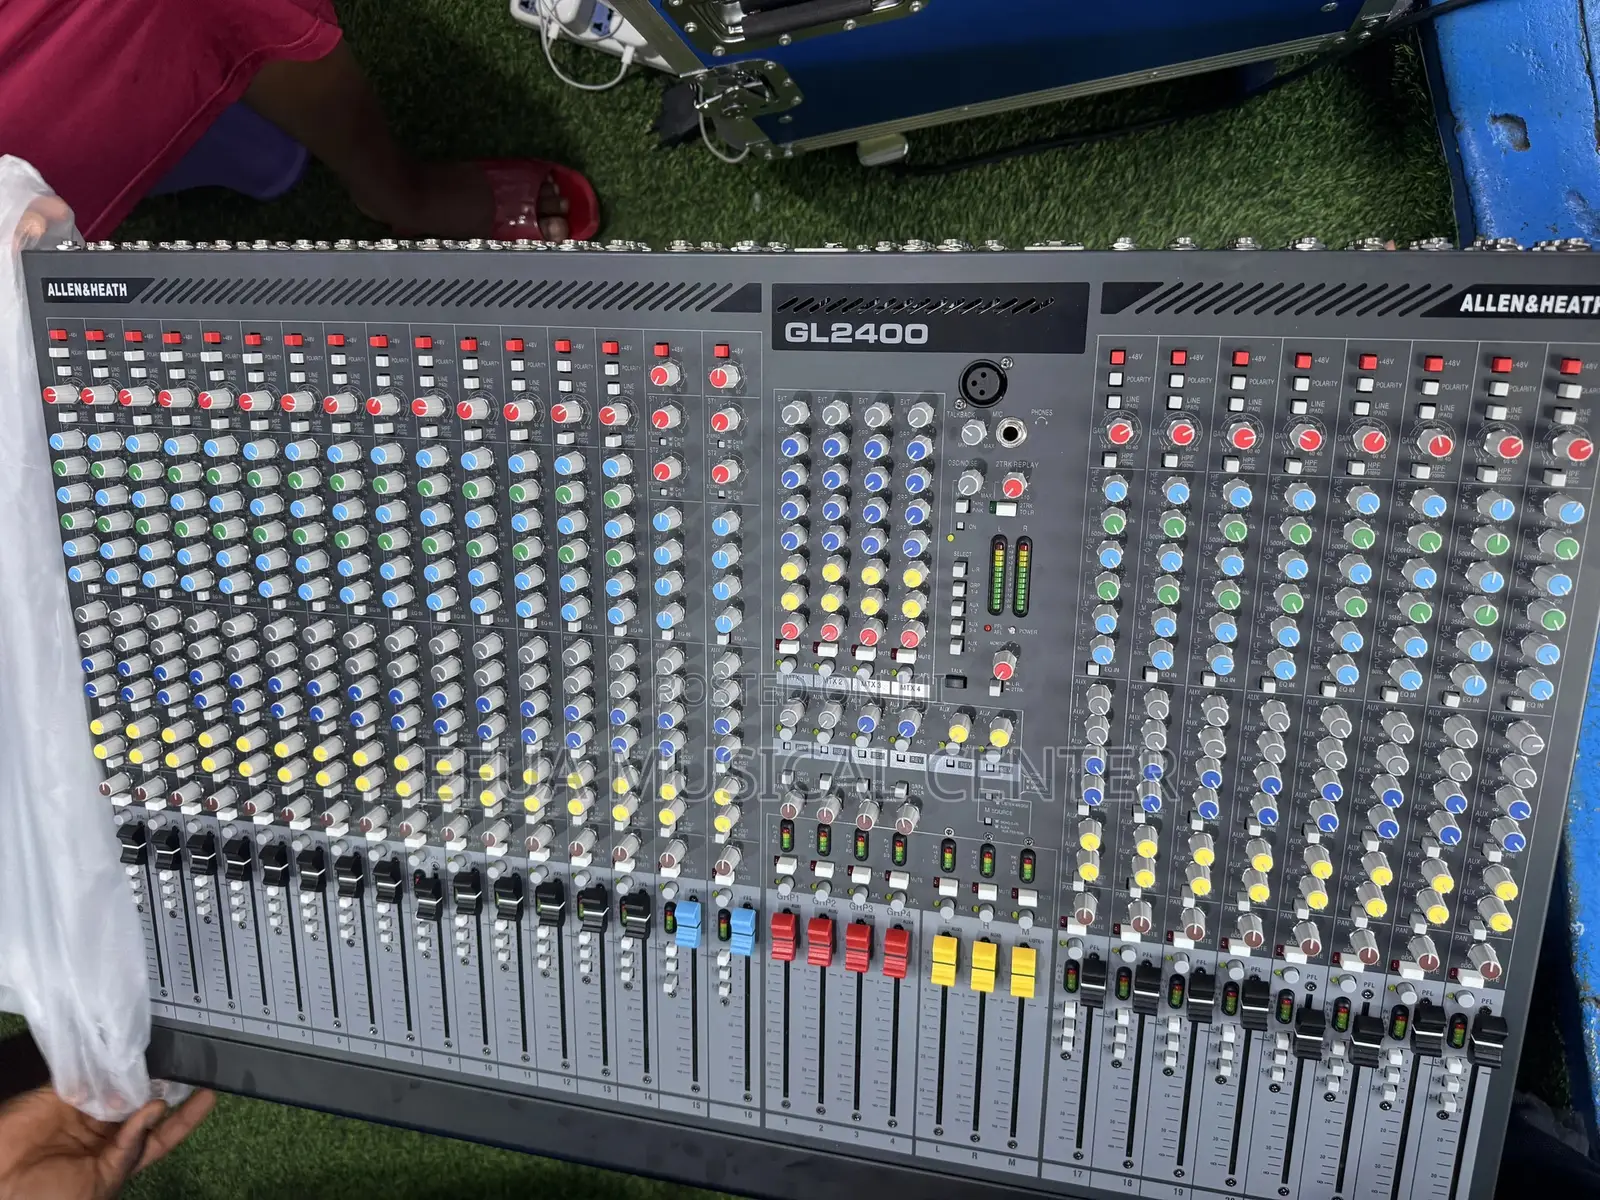Click the channel 17 PFL button
1600x1200 pixels.
1075,949
